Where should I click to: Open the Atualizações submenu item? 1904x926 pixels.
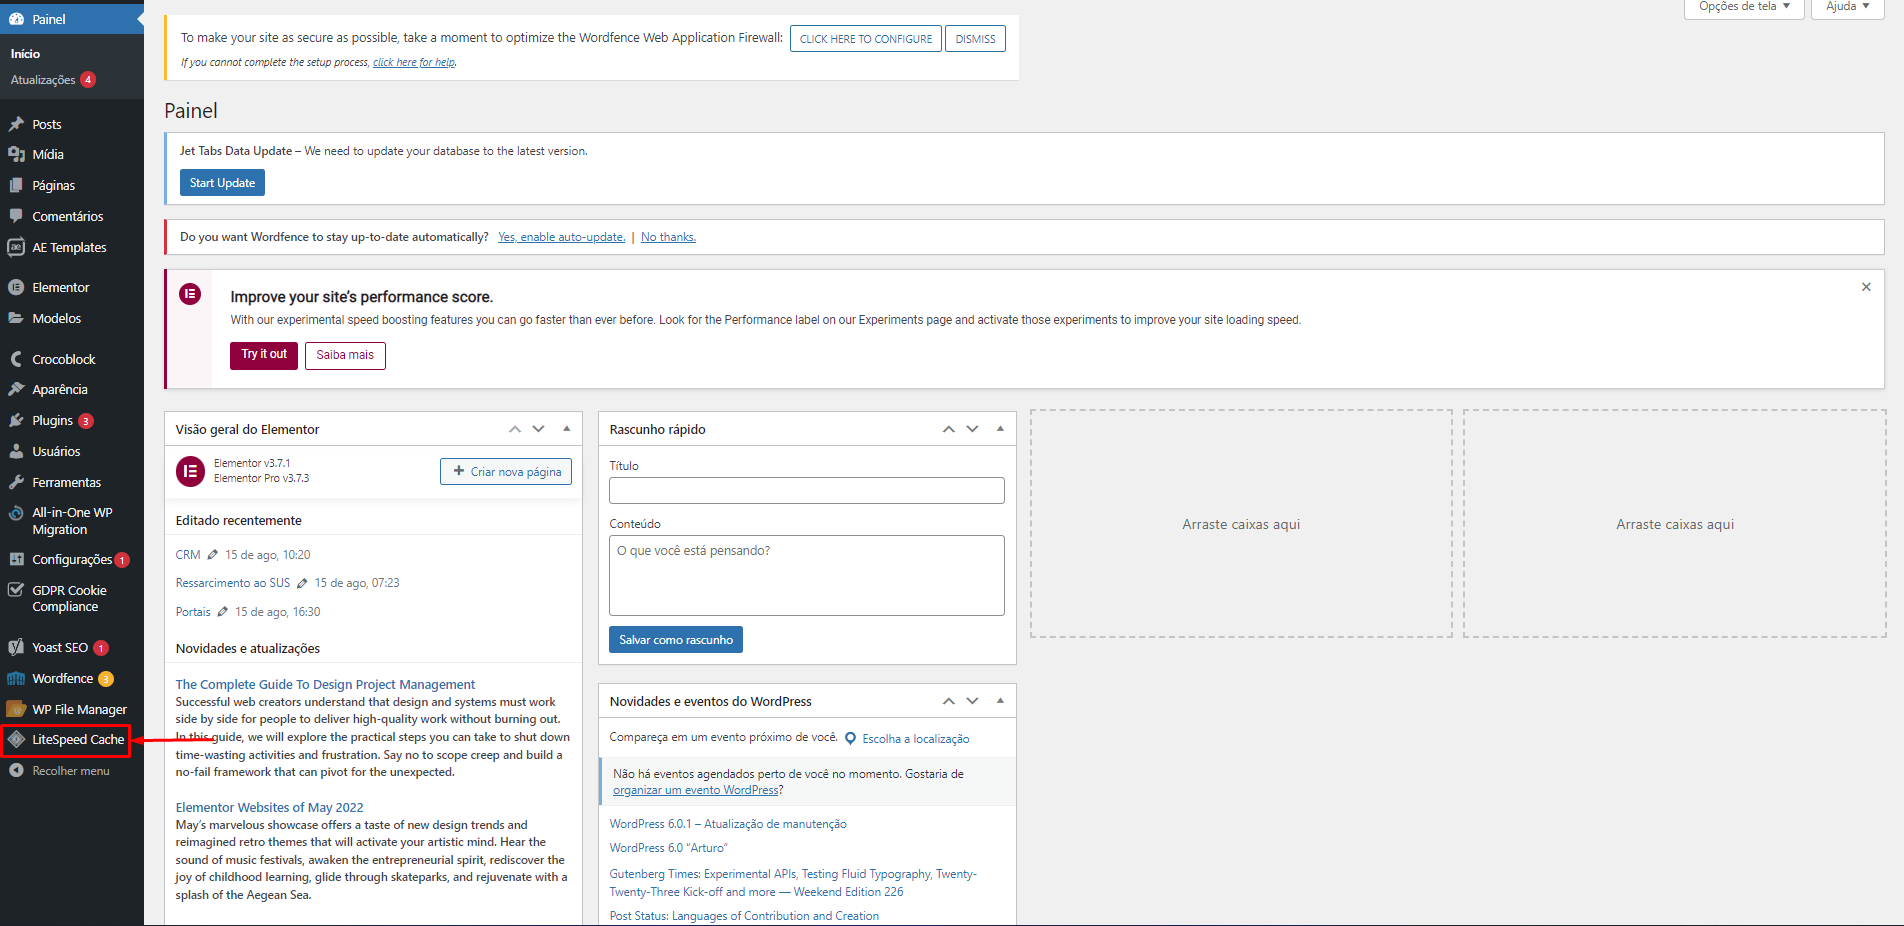tap(43, 80)
